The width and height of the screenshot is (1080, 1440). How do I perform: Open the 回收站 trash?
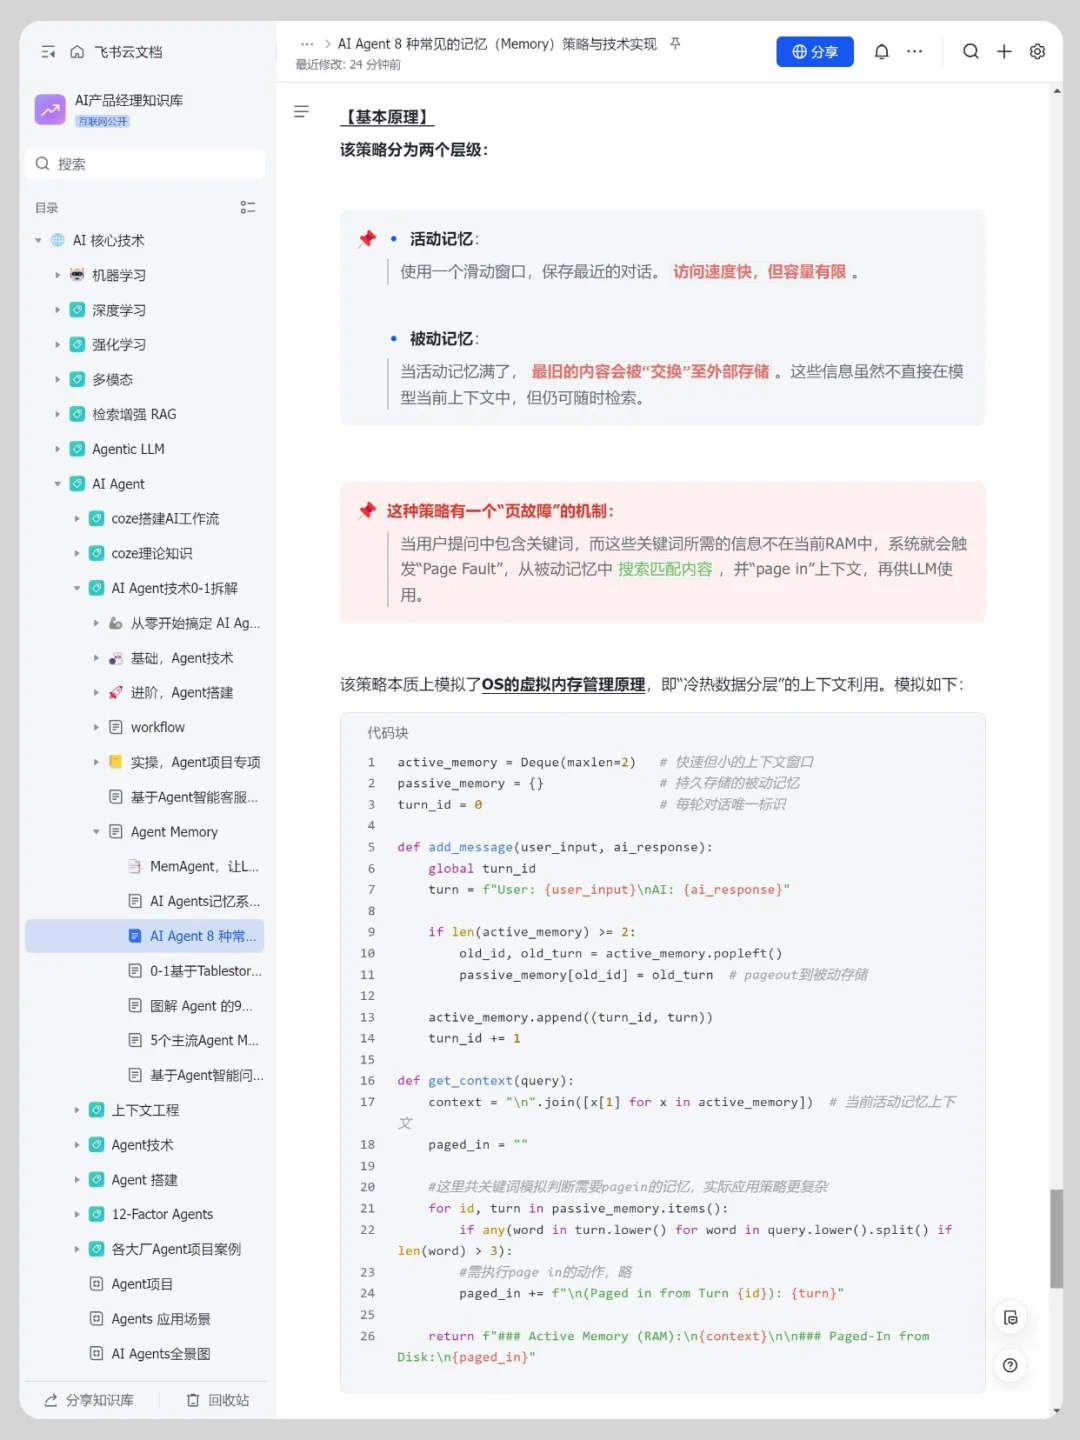click(219, 1401)
